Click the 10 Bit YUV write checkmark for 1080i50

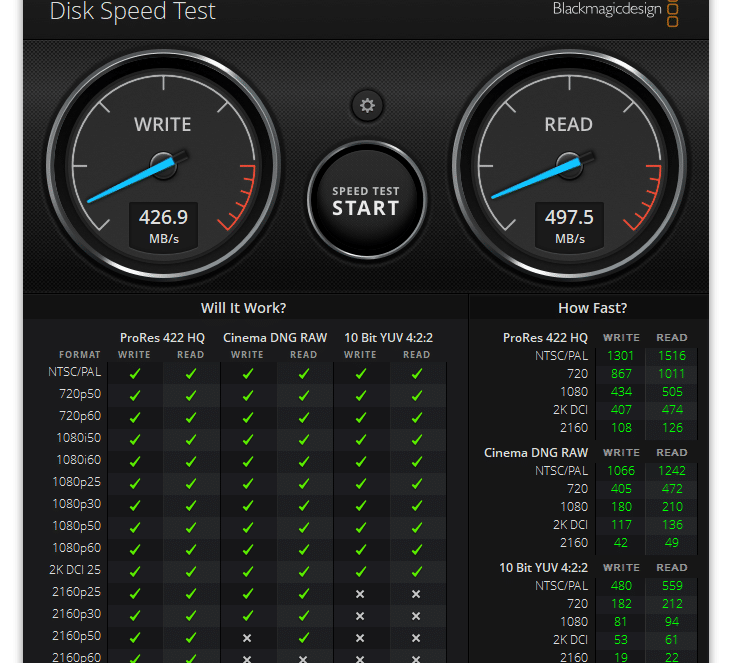(361, 440)
